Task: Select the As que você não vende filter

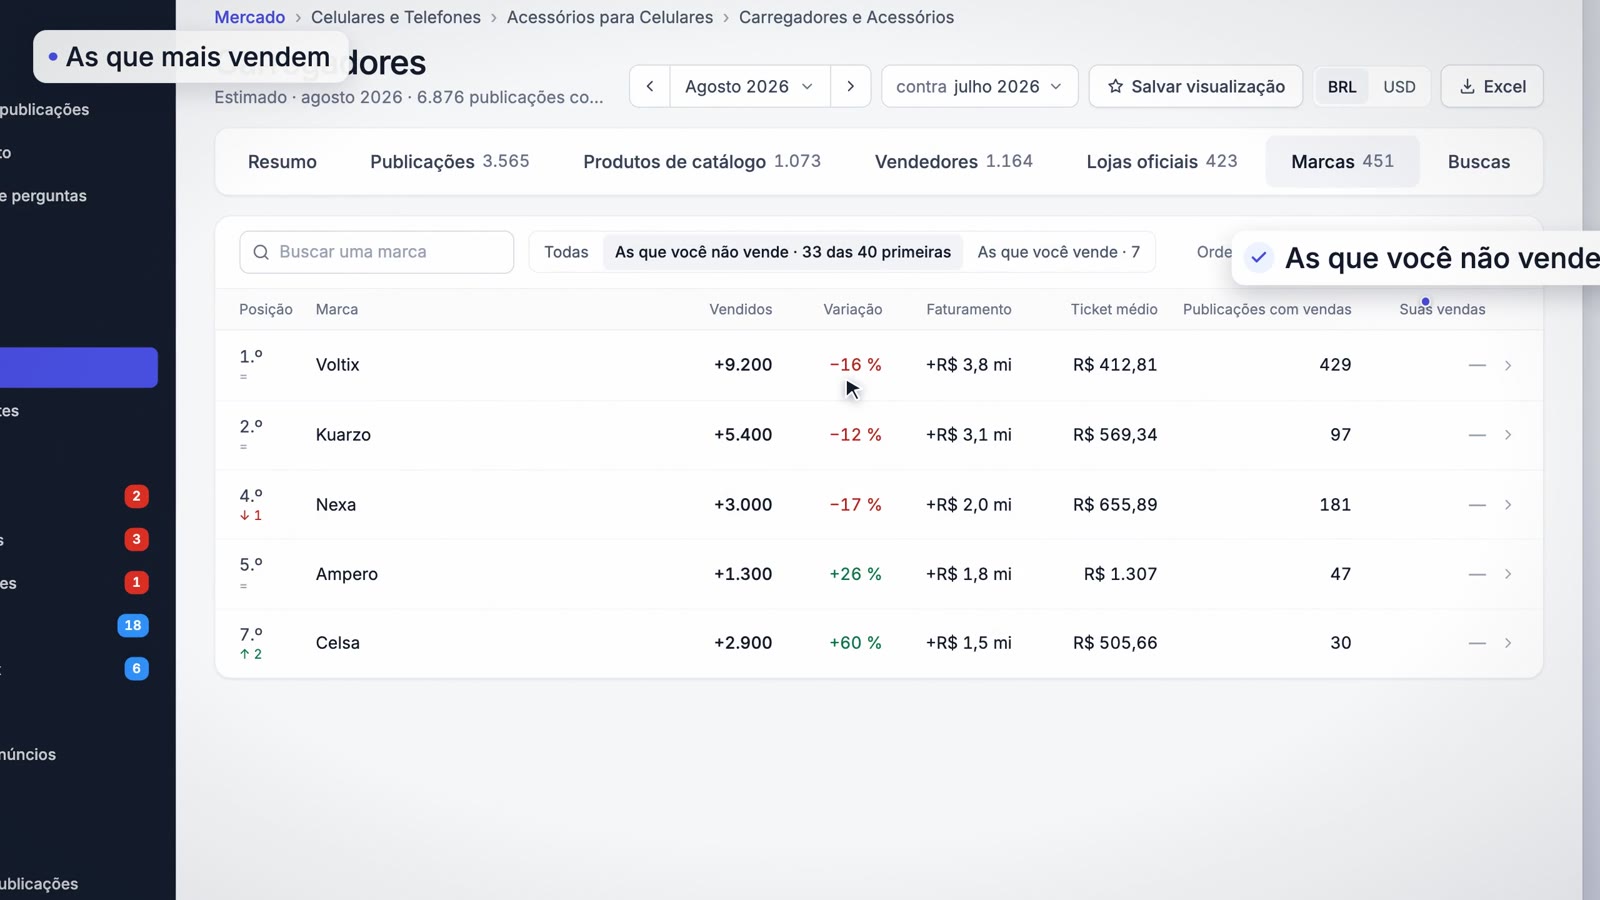Action: click(783, 252)
